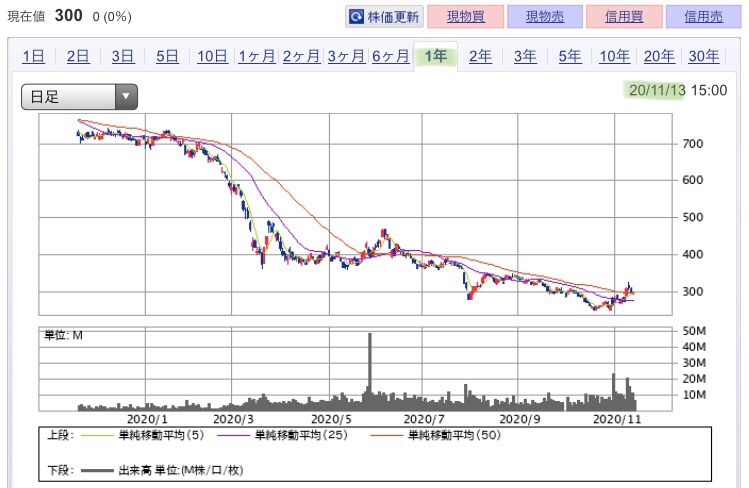The width and height of the screenshot is (749, 488).
Task: Click the 単純移動平均(50) legend entry
Action: pyautogui.click(x=435, y=435)
